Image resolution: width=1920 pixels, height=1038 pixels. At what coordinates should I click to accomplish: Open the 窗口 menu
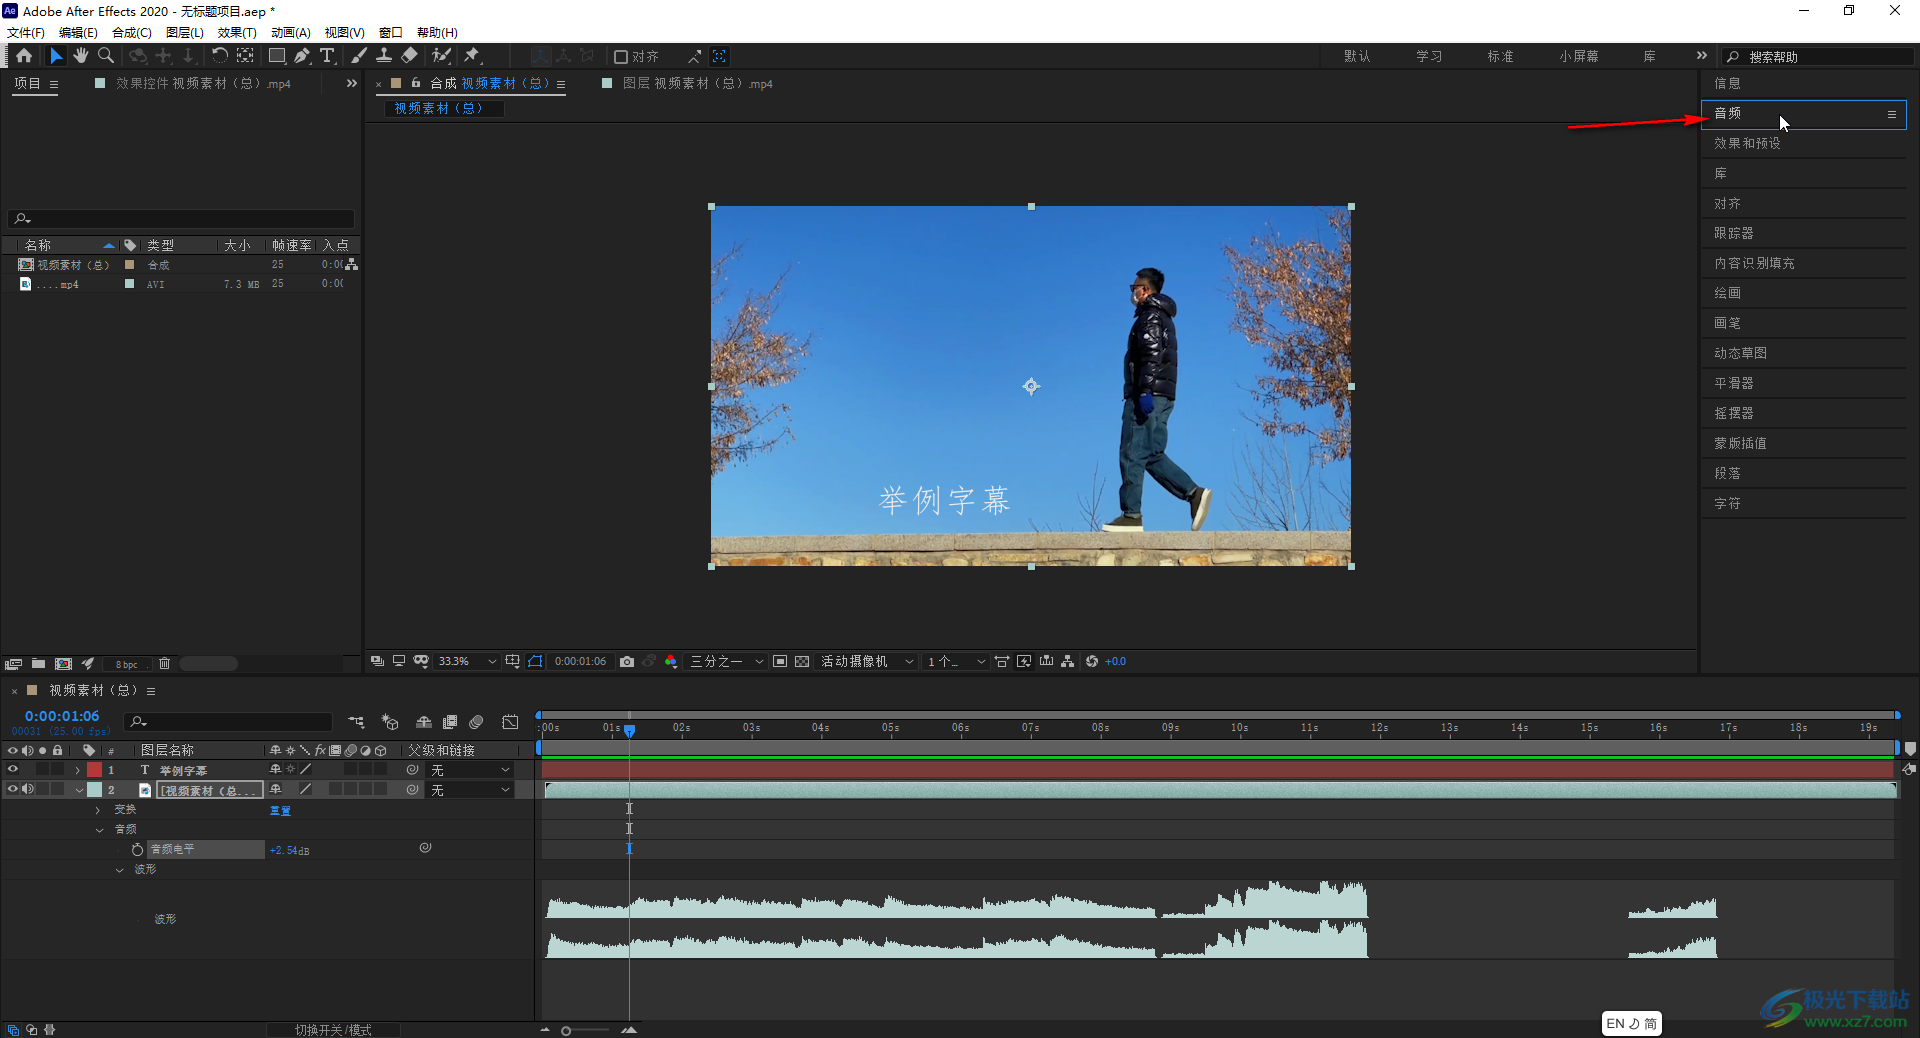click(x=391, y=33)
